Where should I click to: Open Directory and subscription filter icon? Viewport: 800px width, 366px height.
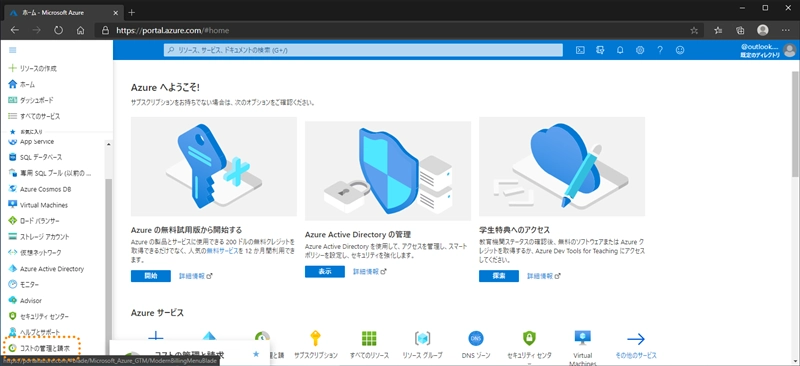(x=600, y=50)
